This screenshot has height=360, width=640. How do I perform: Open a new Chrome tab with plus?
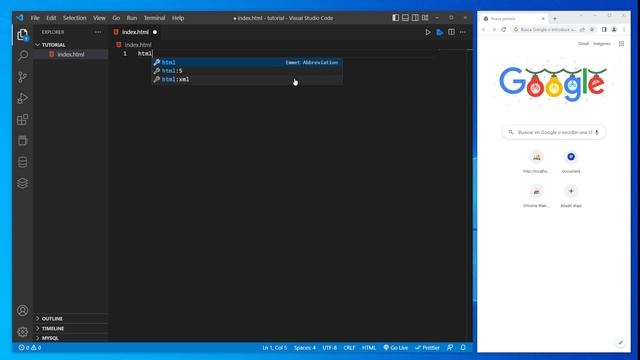click(555, 18)
